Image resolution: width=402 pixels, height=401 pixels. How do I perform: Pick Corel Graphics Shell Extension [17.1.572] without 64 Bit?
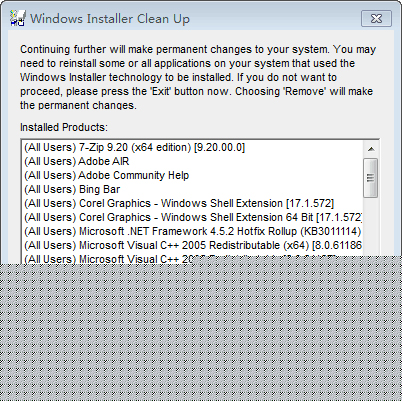pos(193,203)
